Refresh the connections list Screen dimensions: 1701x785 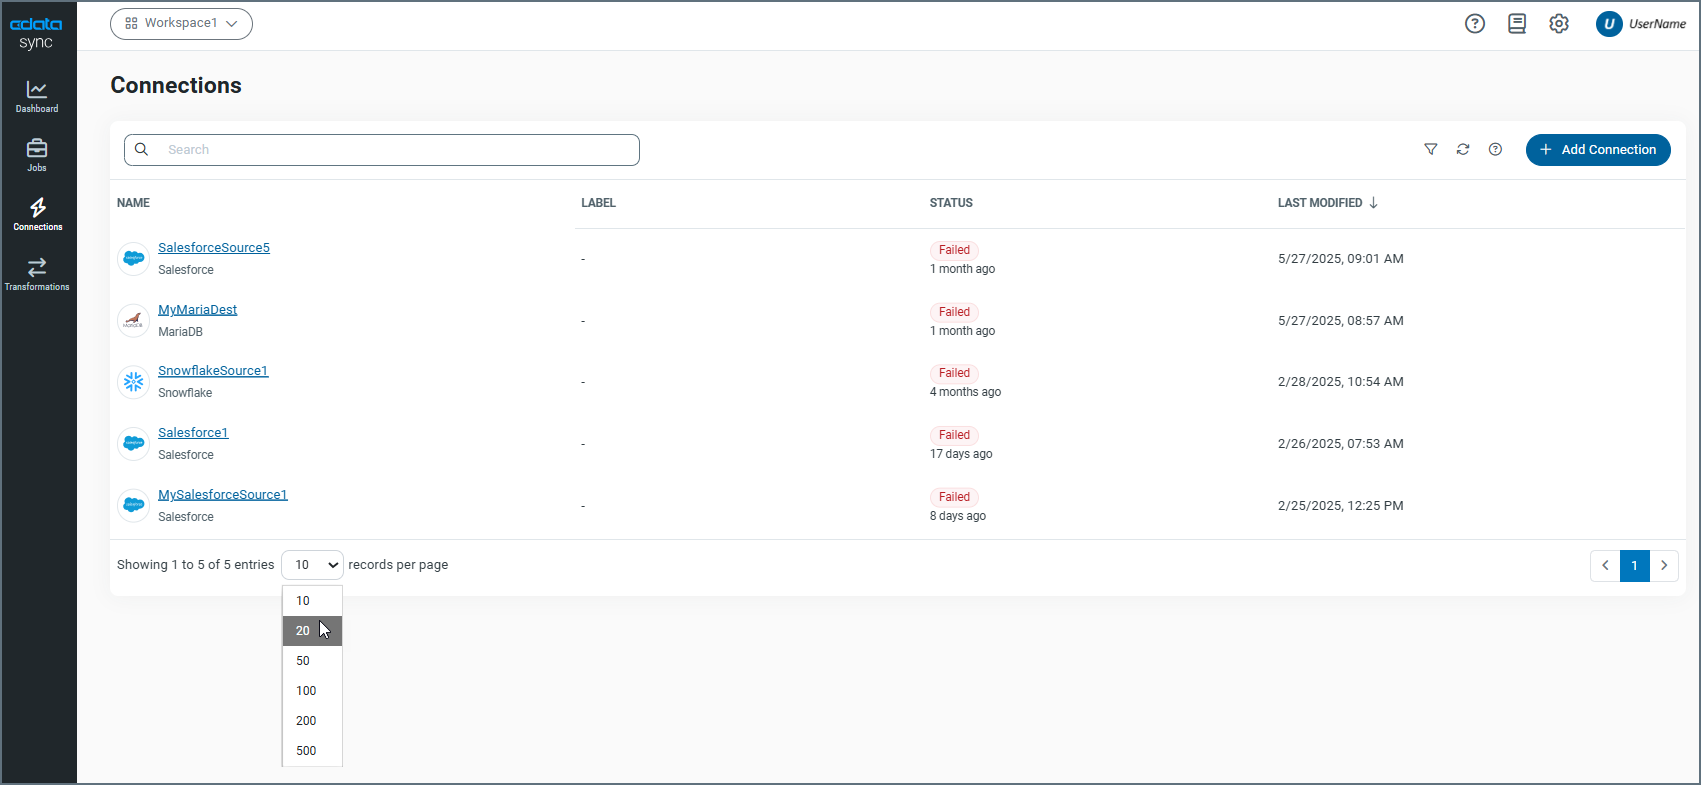pyautogui.click(x=1463, y=150)
